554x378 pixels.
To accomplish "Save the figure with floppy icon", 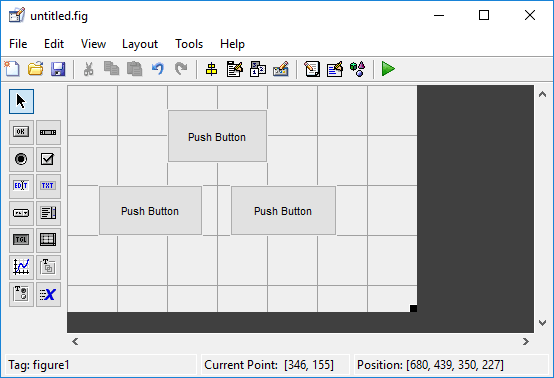I will coord(58,69).
